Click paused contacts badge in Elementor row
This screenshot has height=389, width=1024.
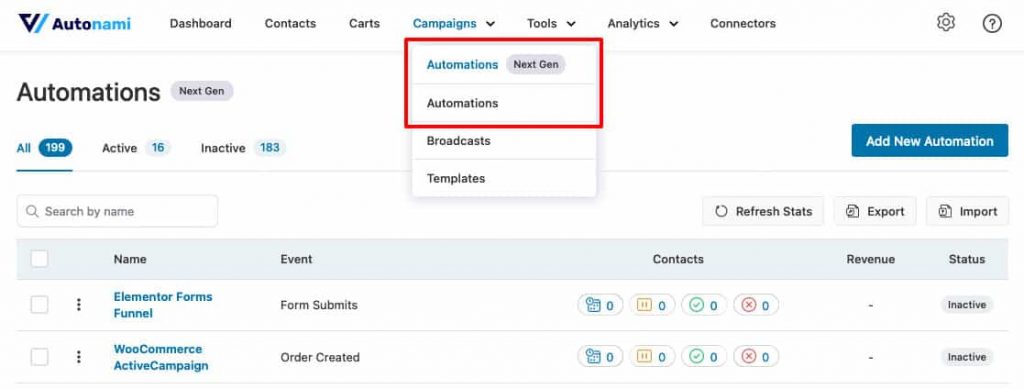[651, 305]
